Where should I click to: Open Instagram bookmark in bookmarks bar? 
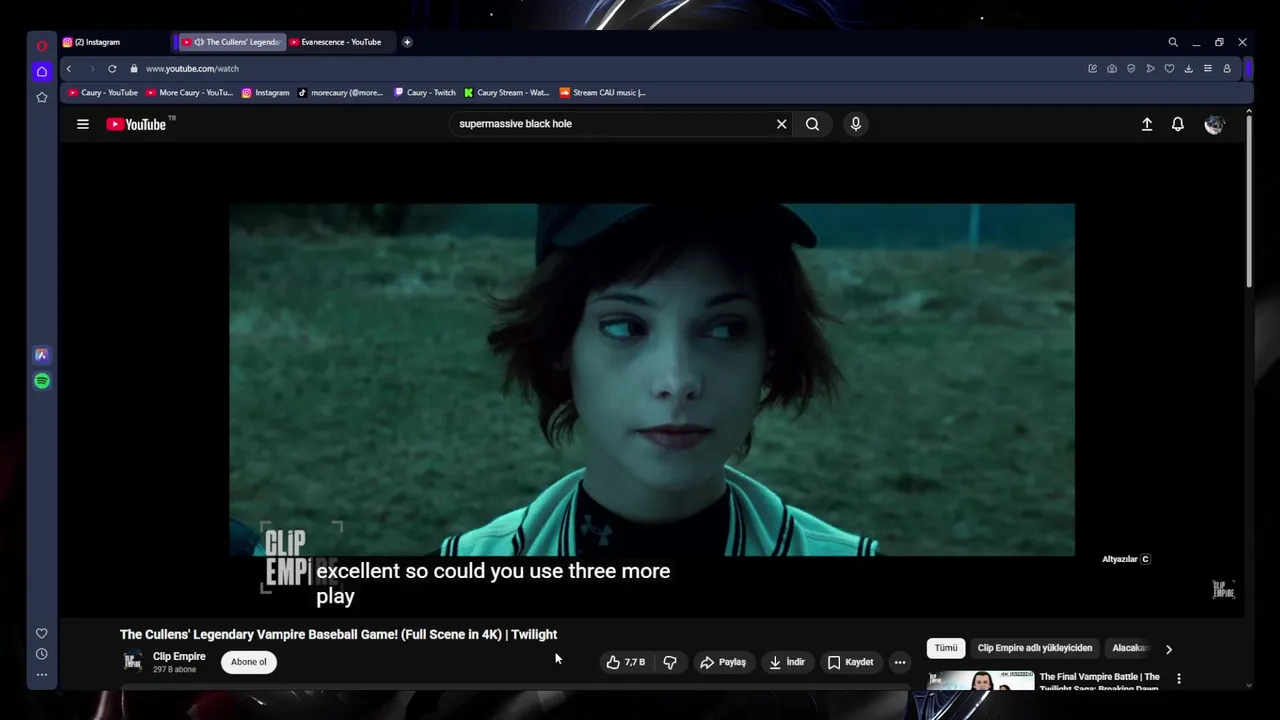click(266, 93)
